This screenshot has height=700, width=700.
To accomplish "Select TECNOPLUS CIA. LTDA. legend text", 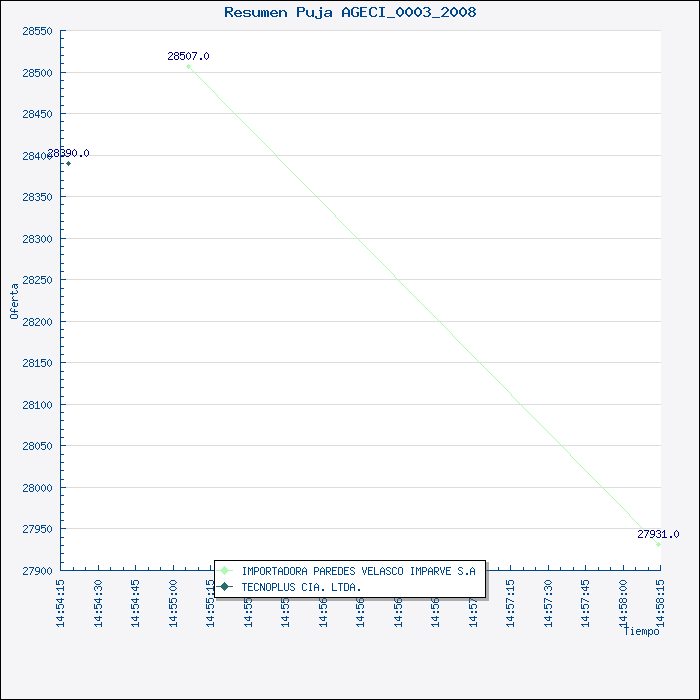I will tap(301, 586).
